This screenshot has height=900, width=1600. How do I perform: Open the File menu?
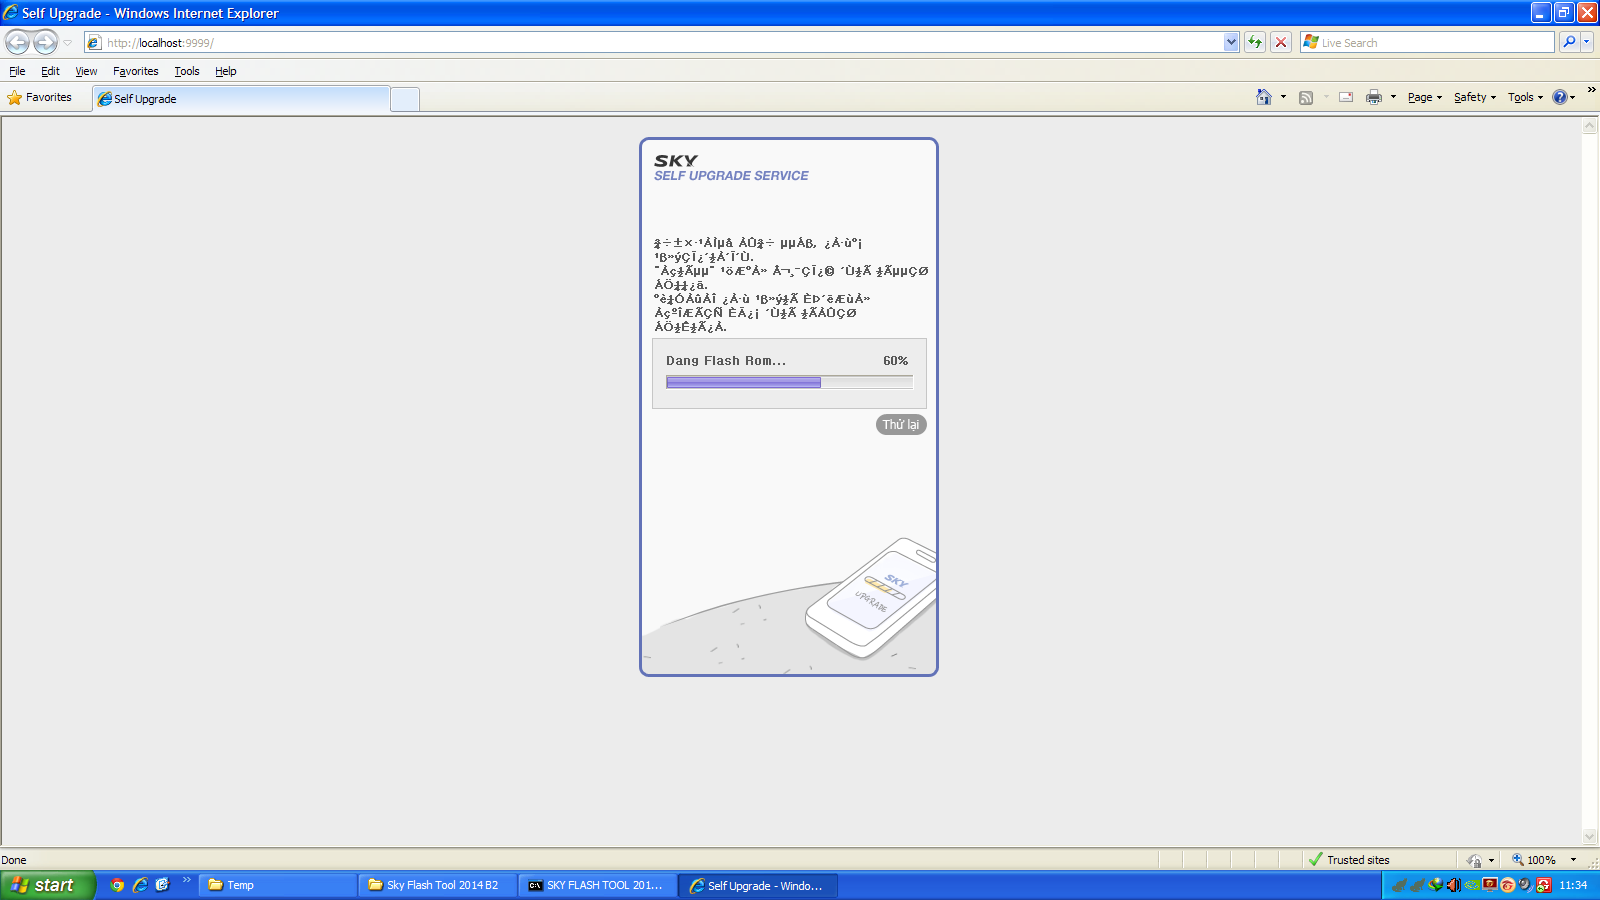[x=17, y=71]
